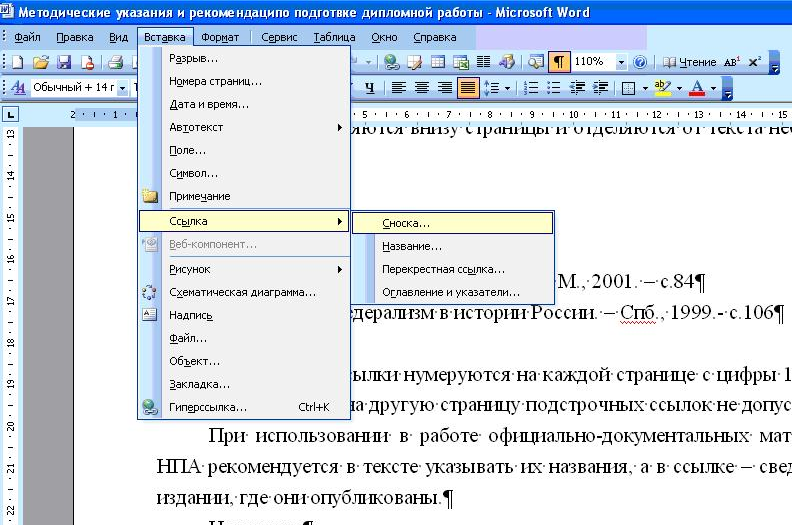Open the Drawing toolbar icon

pos(507,62)
